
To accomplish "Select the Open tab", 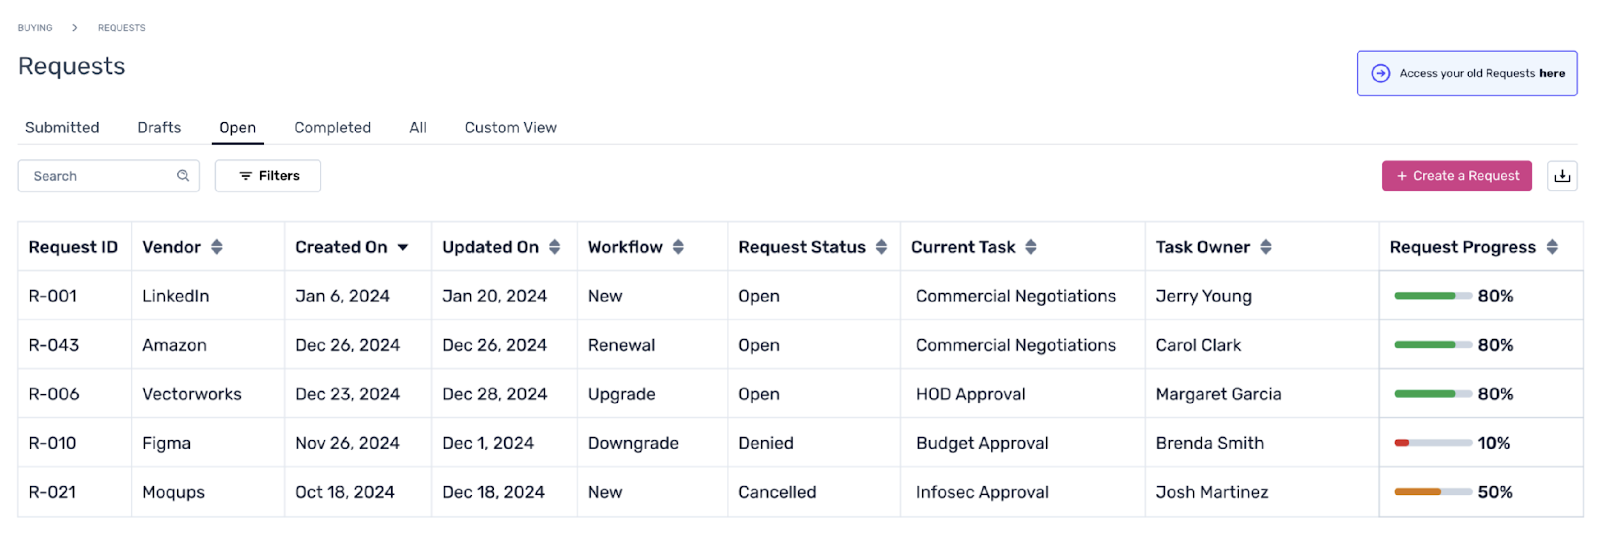I will click(238, 128).
